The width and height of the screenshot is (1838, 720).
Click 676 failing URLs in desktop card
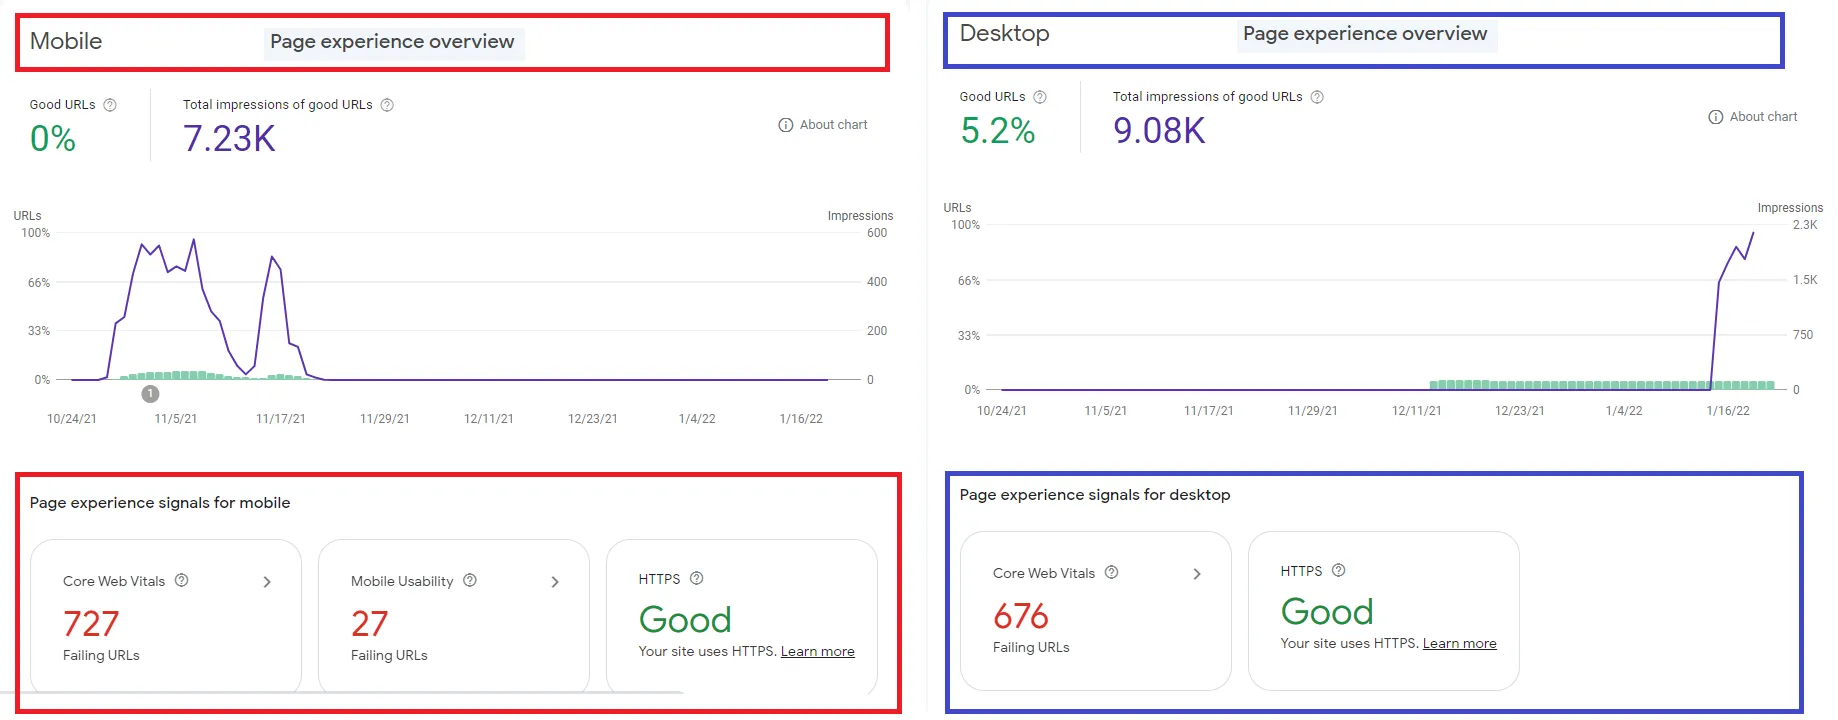(x=1020, y=616)
